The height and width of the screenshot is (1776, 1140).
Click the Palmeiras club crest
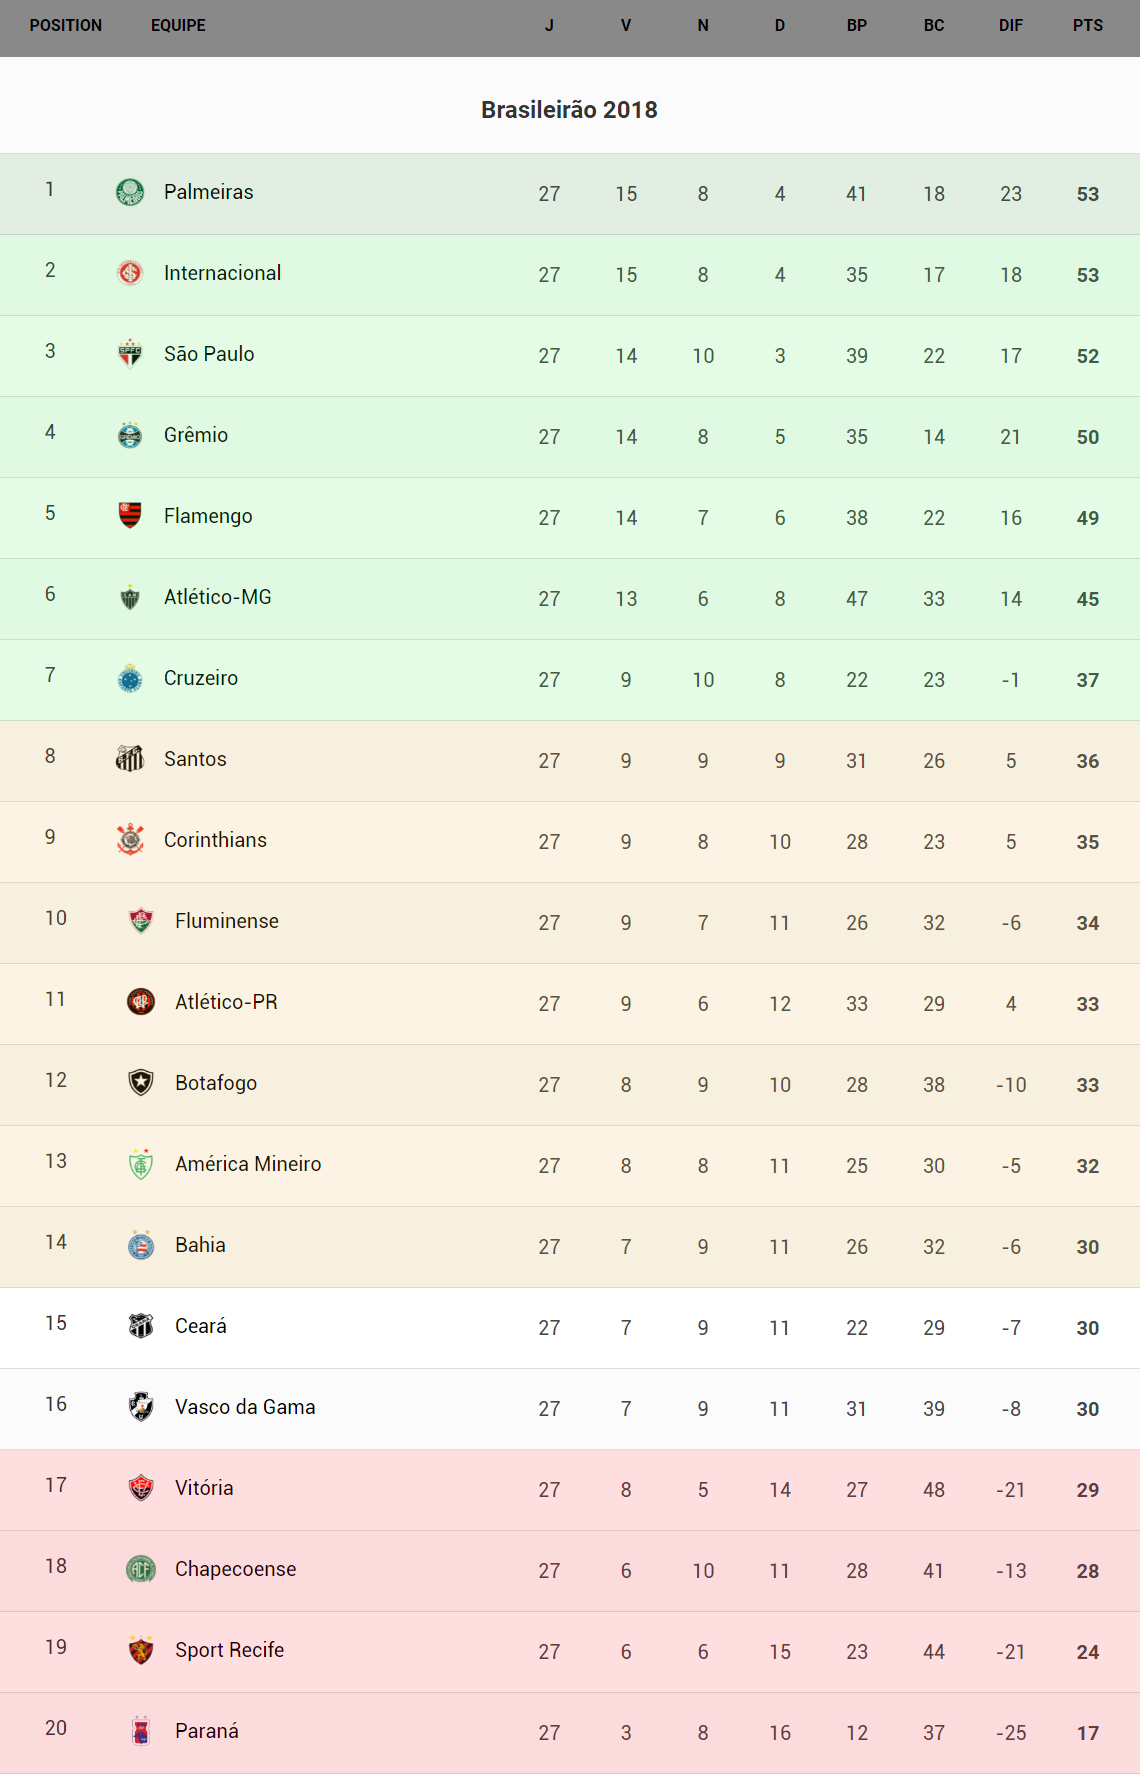[130, 192]
